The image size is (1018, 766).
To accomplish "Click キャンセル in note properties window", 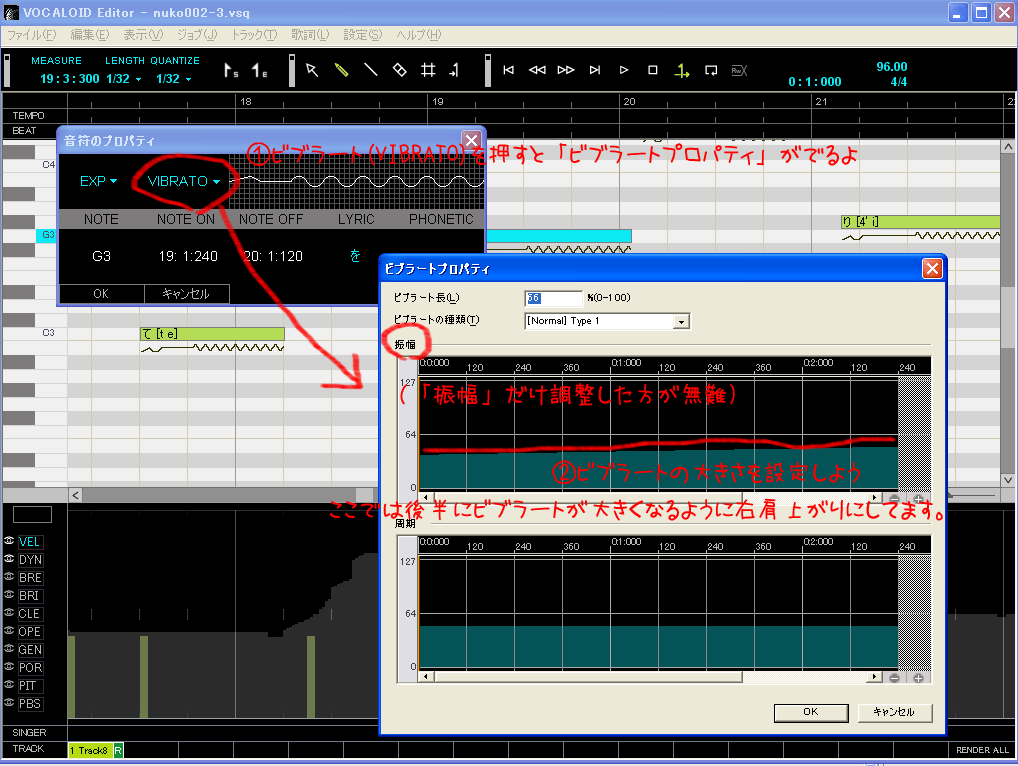I will [186, 293].
